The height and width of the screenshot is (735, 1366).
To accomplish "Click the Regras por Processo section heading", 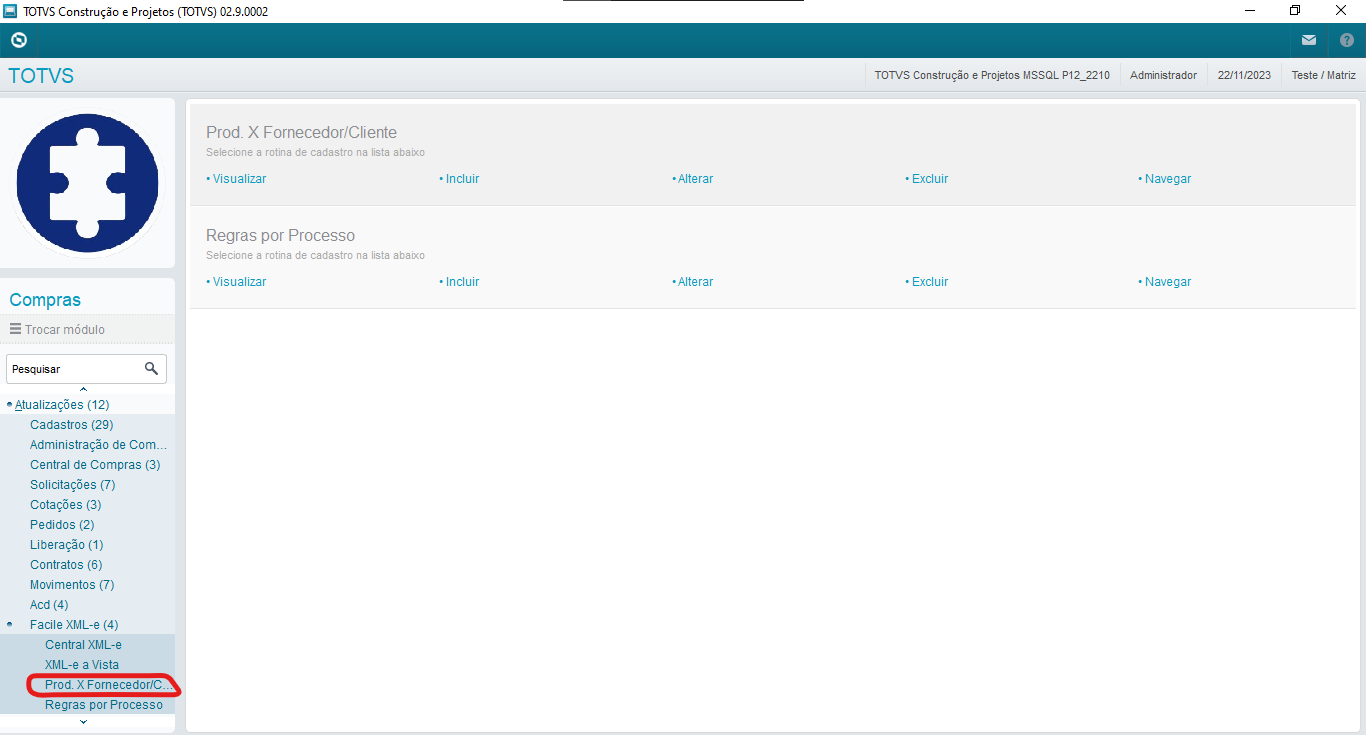I will click(x=280, y=235).
